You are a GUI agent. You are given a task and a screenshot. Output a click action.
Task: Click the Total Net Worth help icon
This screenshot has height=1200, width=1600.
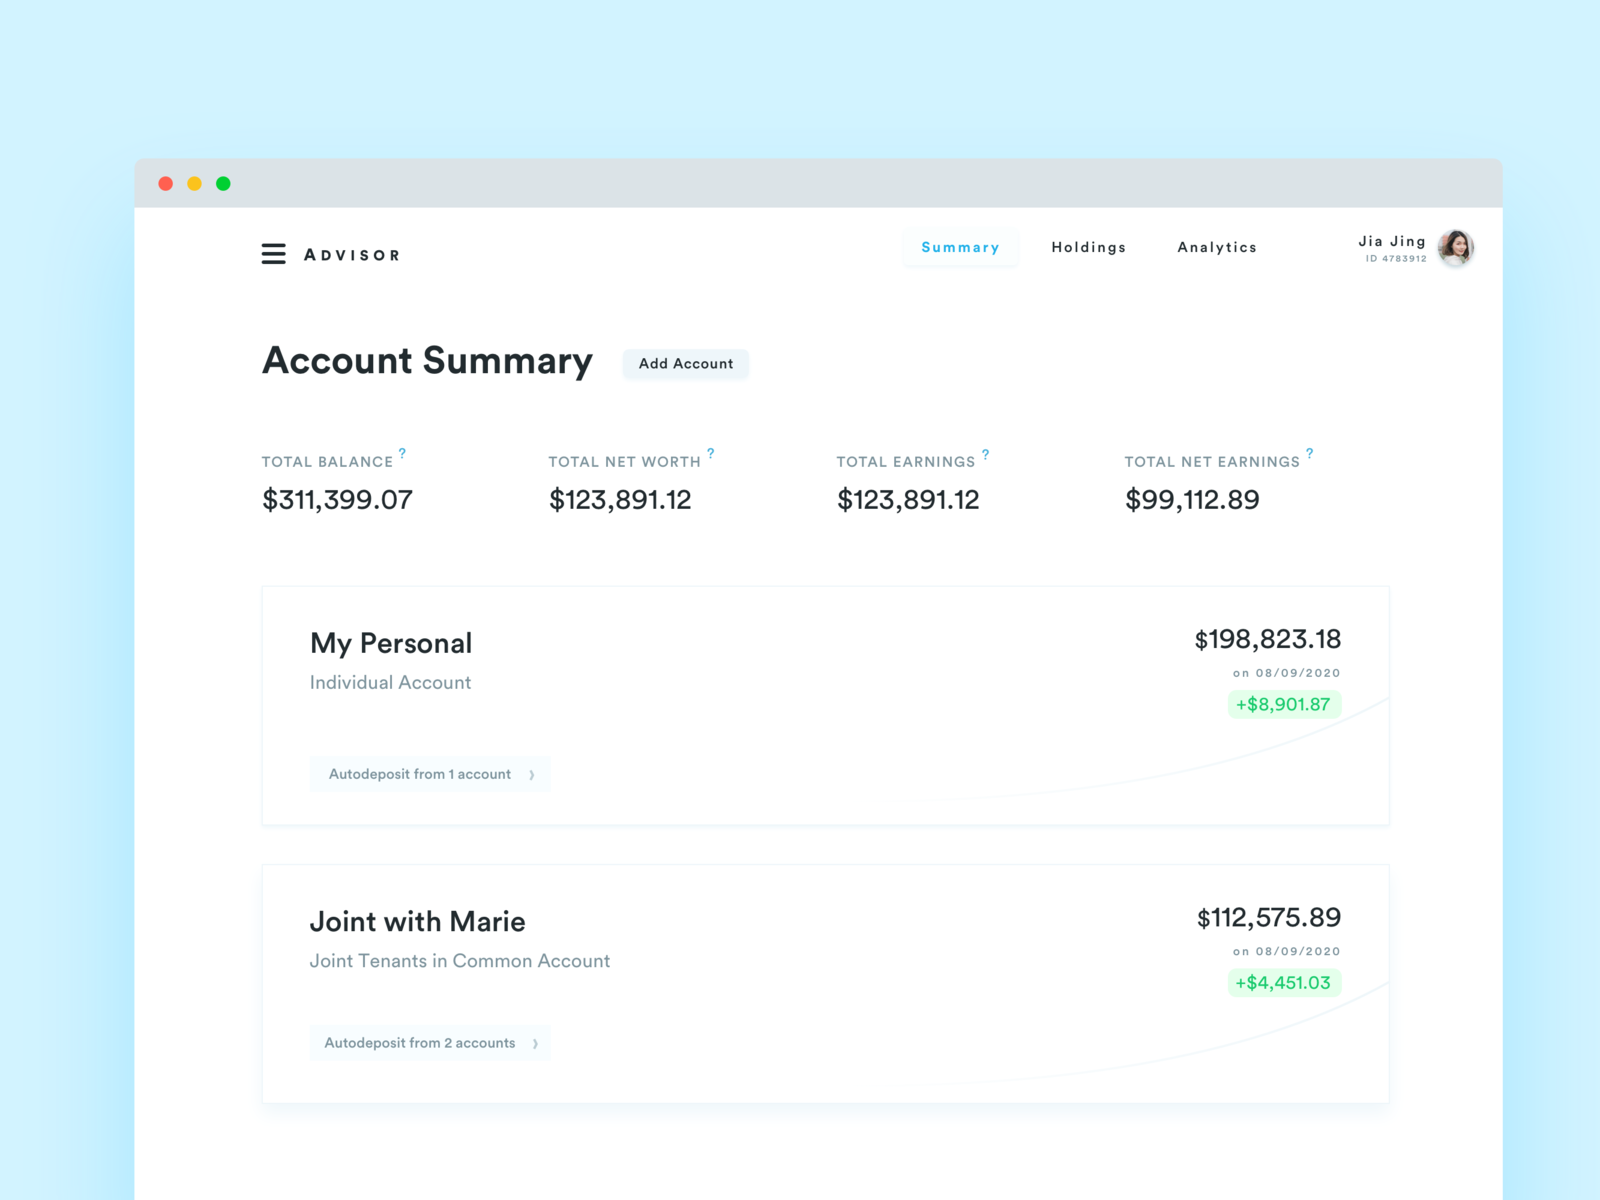pyautogui.click(x=711, y=453)
